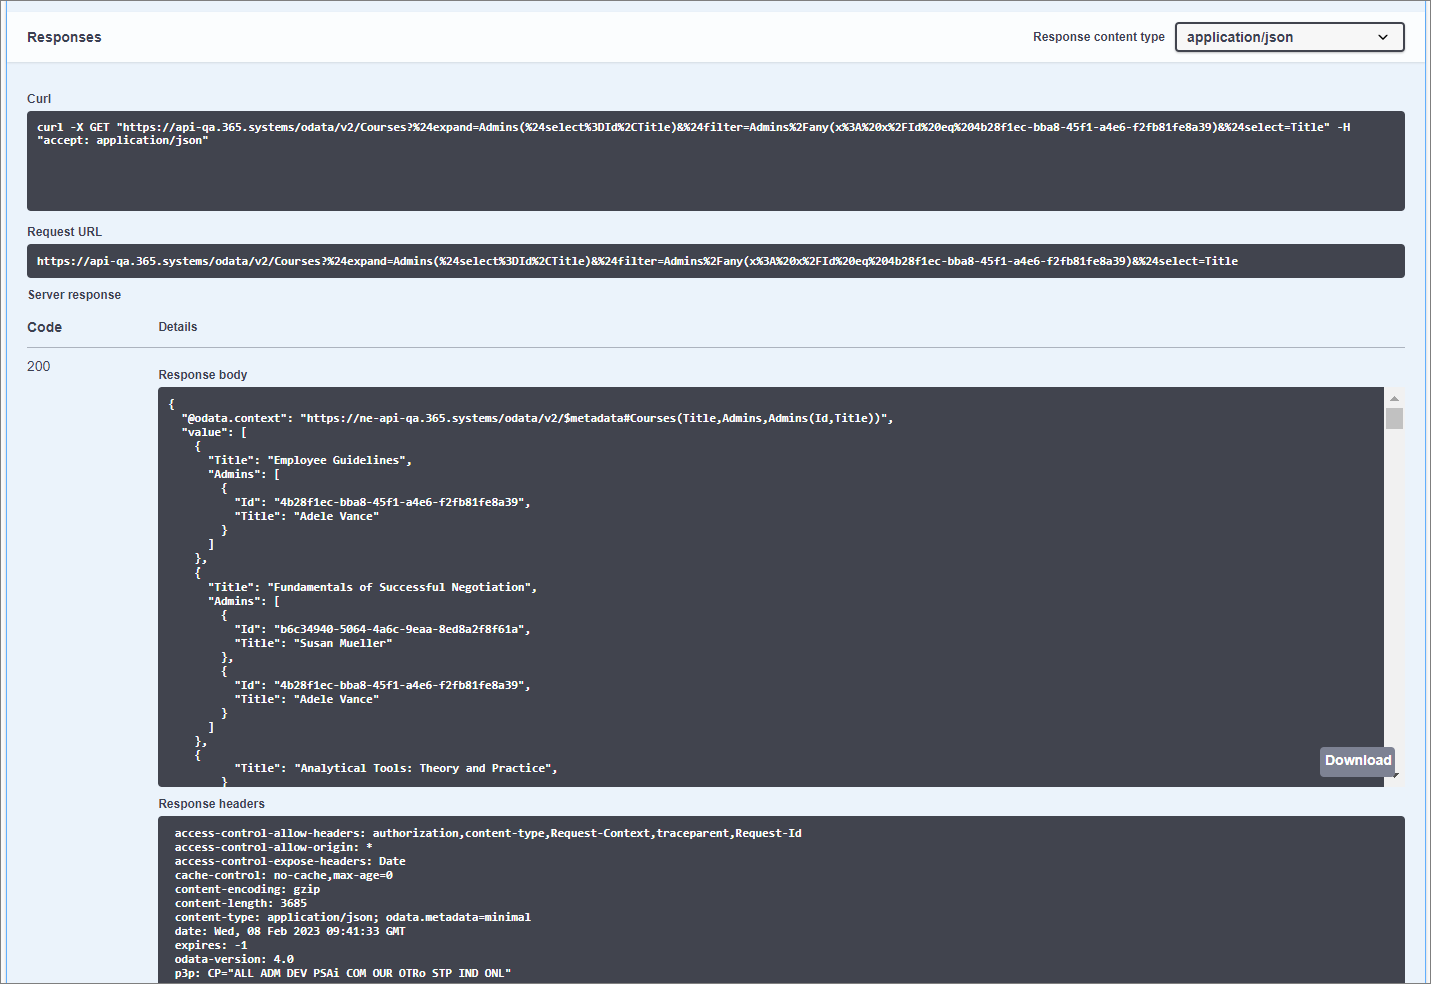Click the response body scroll-up arrow

tap(1394, 398)
